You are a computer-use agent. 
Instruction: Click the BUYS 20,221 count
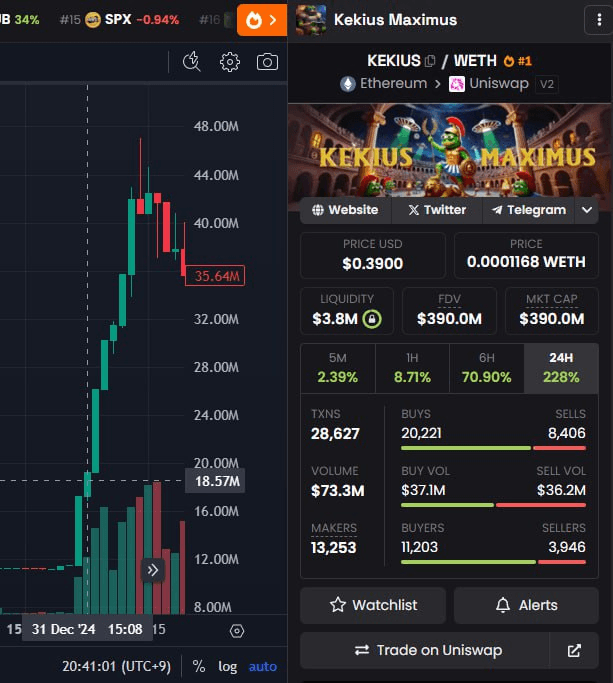coord(421,433)
